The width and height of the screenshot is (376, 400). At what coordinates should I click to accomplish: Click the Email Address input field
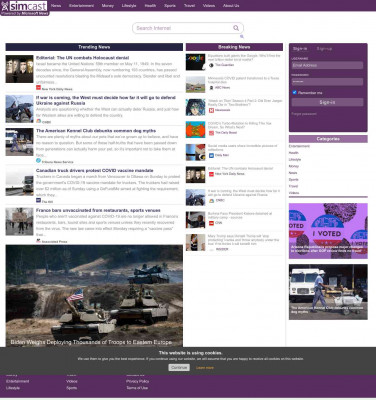click(x=327, y=65)
